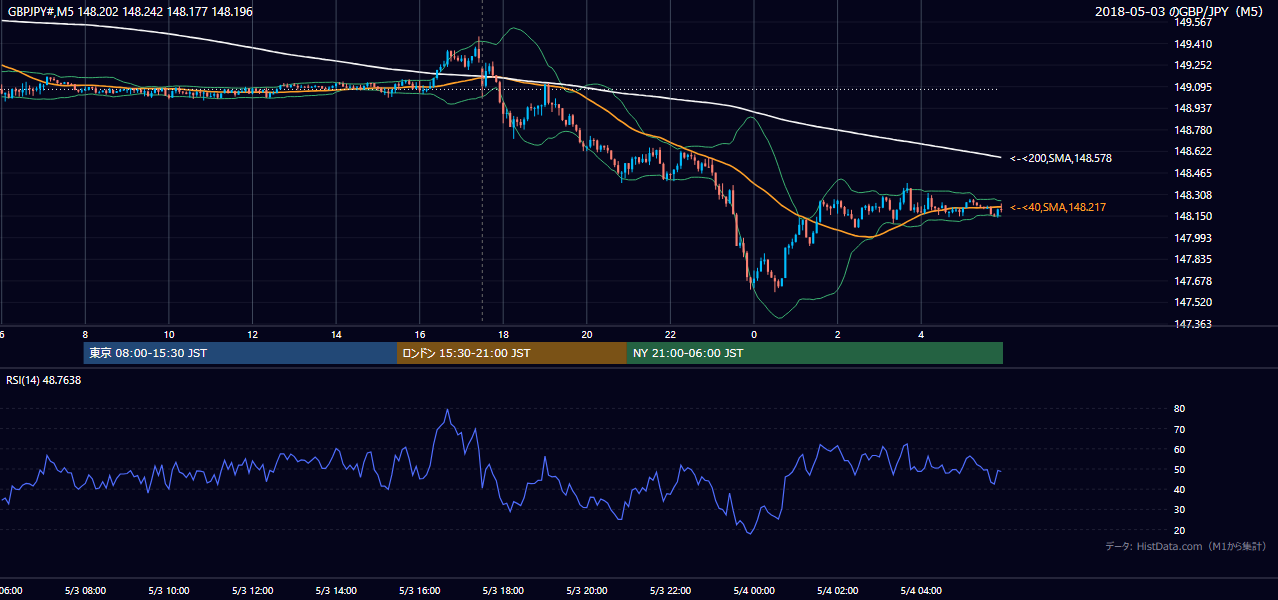Click the orange 40 SMA 148.217 label

point(1057,207)
